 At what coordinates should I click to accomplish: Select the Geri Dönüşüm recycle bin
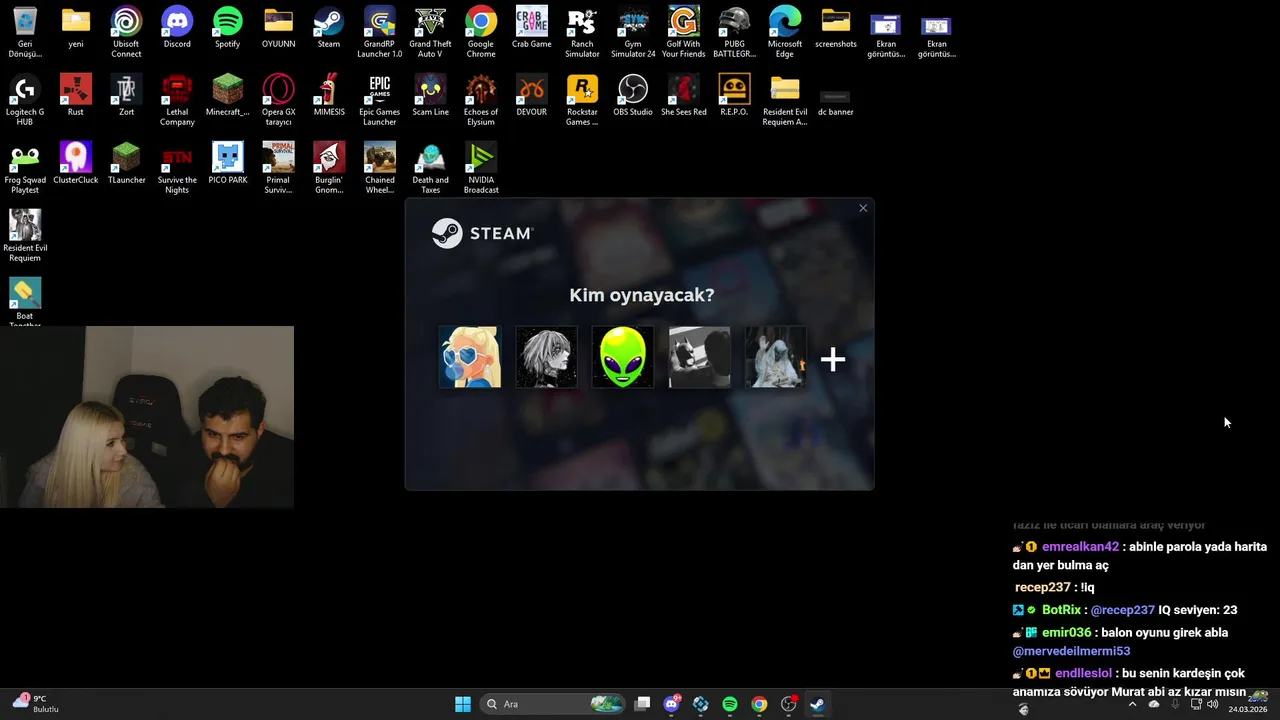coord(25,32)
